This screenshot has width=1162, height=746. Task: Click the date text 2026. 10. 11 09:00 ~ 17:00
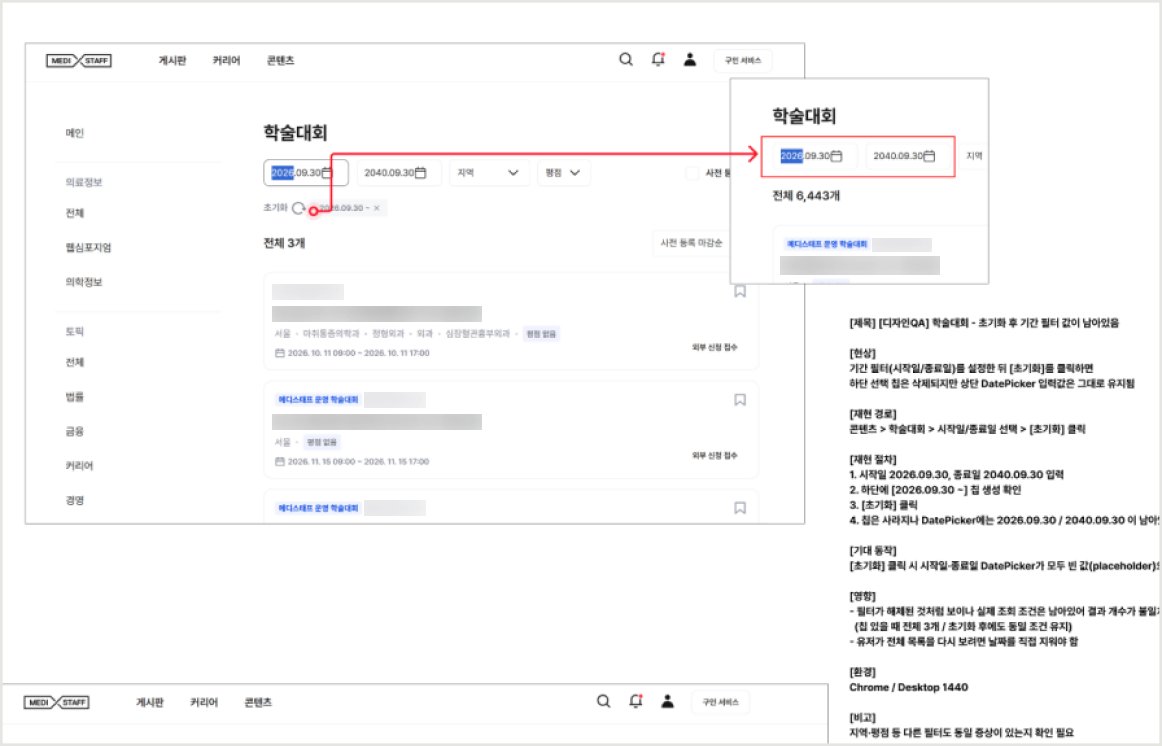(359, 353)
